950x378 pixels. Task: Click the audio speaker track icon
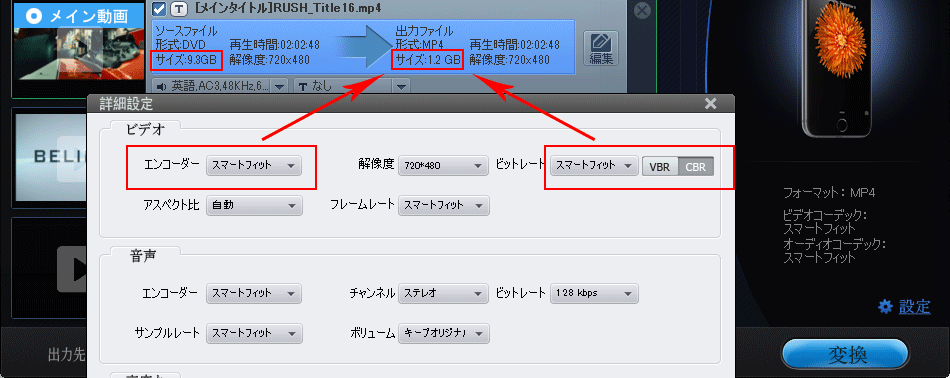162,87
